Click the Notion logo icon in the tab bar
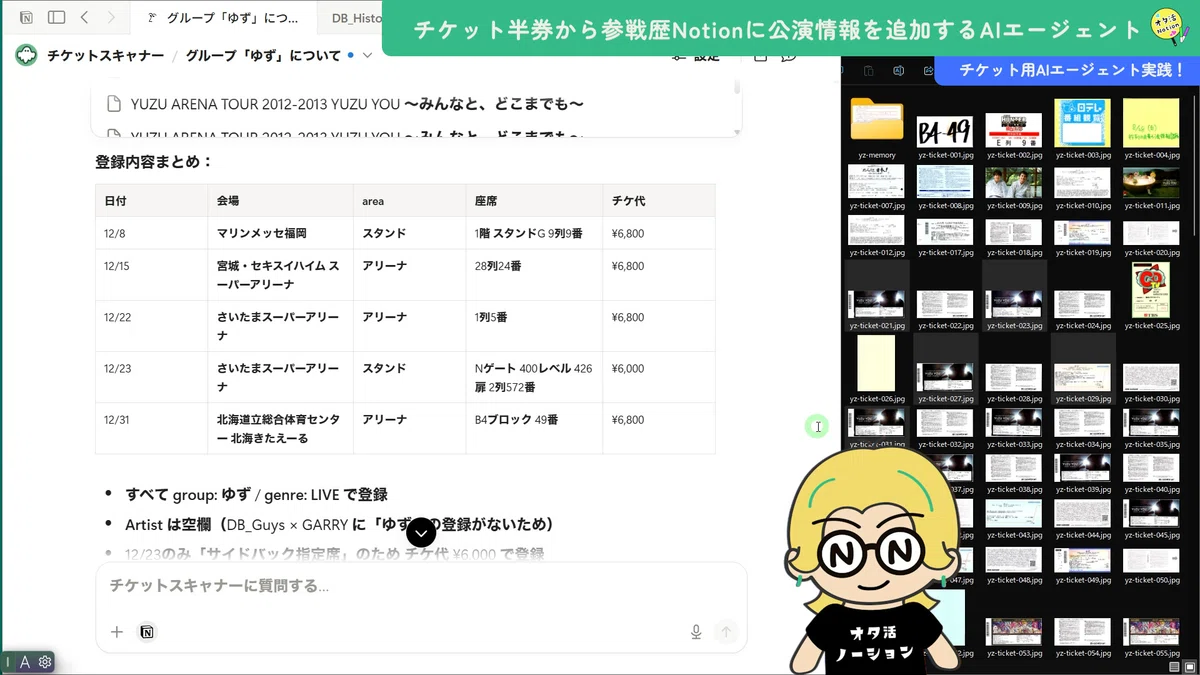 27,17
